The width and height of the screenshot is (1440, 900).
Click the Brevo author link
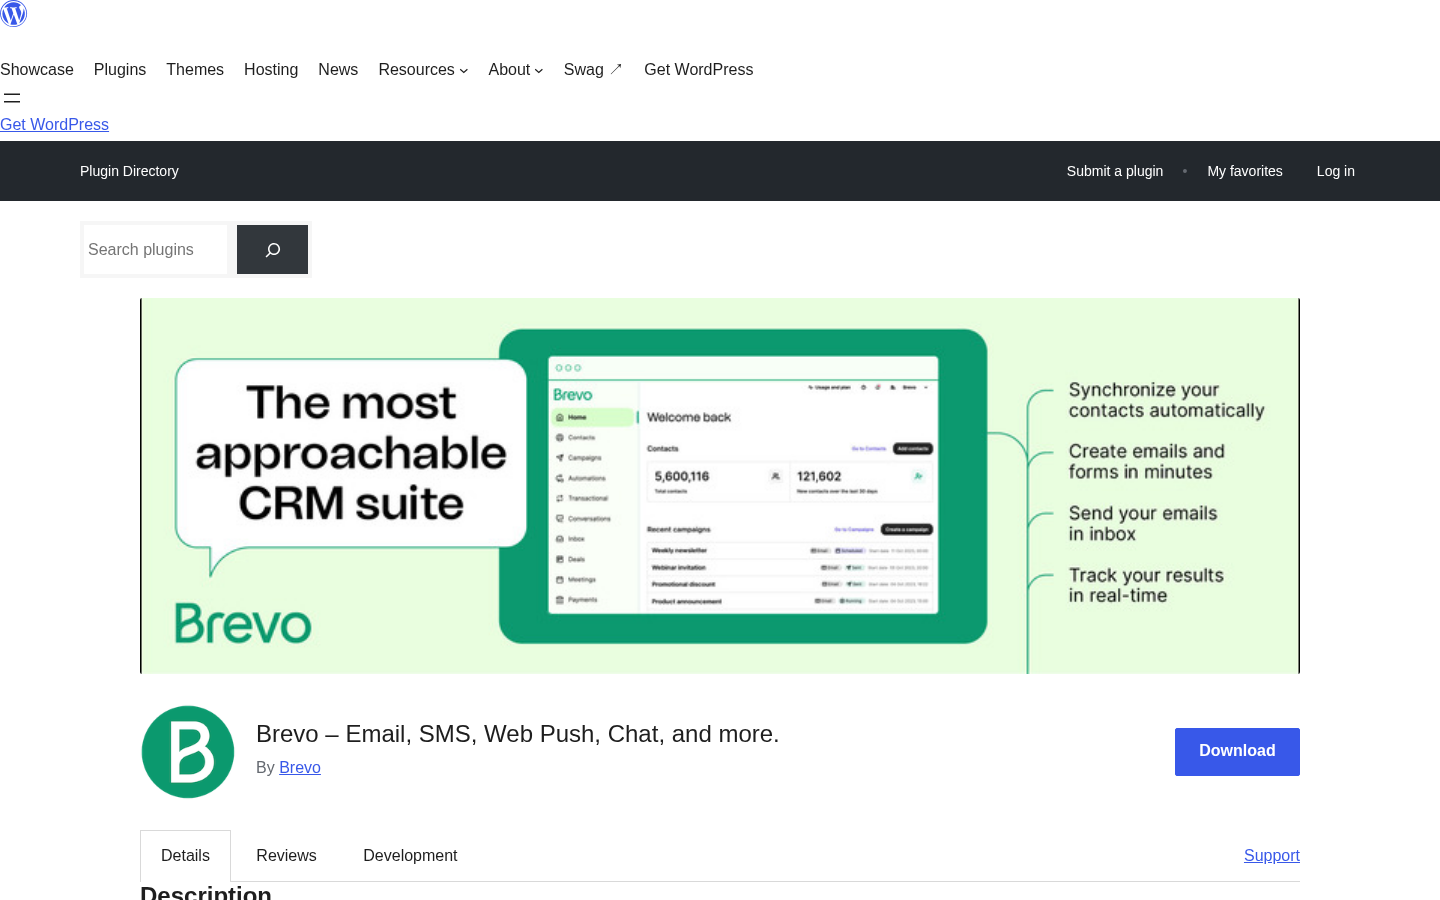tap(300, 768)
